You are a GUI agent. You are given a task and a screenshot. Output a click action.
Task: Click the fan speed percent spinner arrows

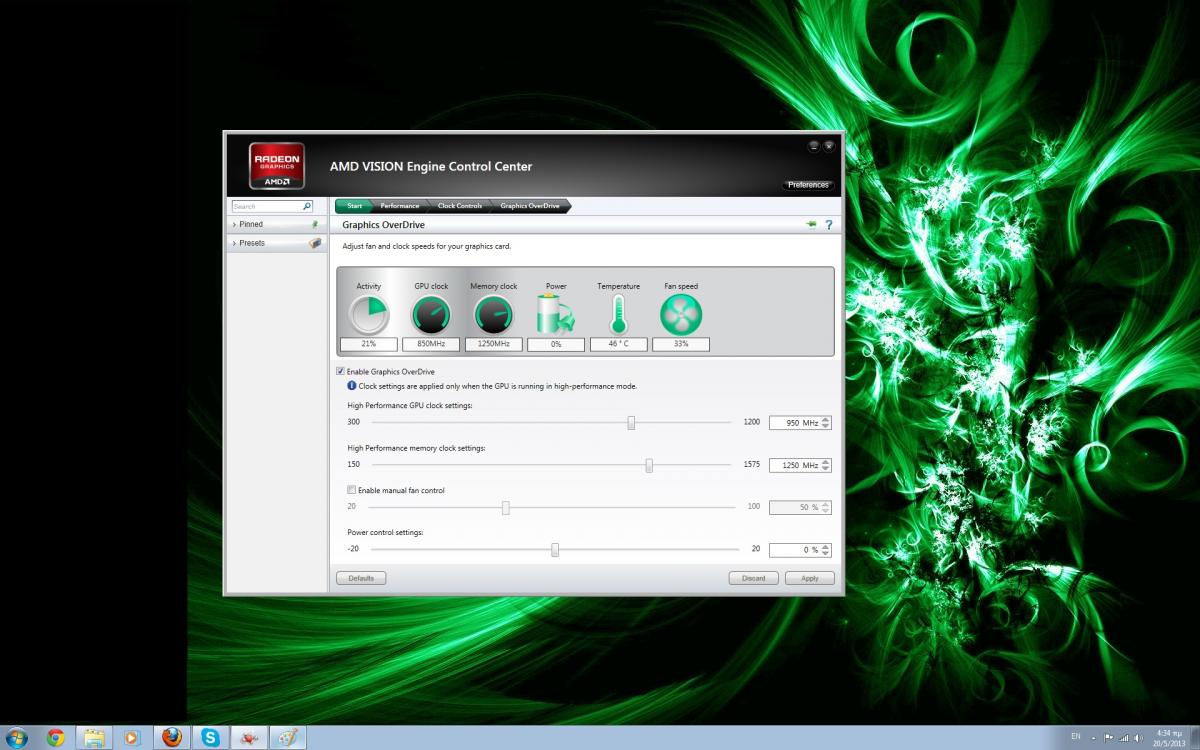(x=826, y=507)
